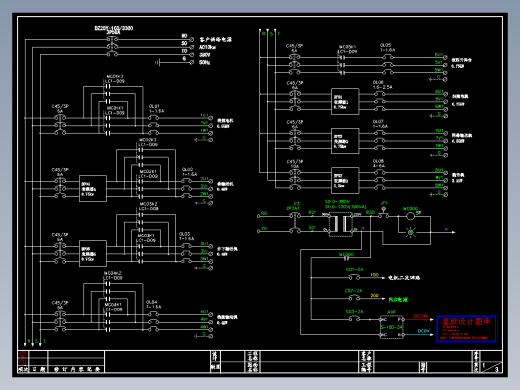The width and height of the screenshot is (520, 390).
Task: Select the CB1-2A circuit breaker symbol
Action: click(x=354, y=277)
